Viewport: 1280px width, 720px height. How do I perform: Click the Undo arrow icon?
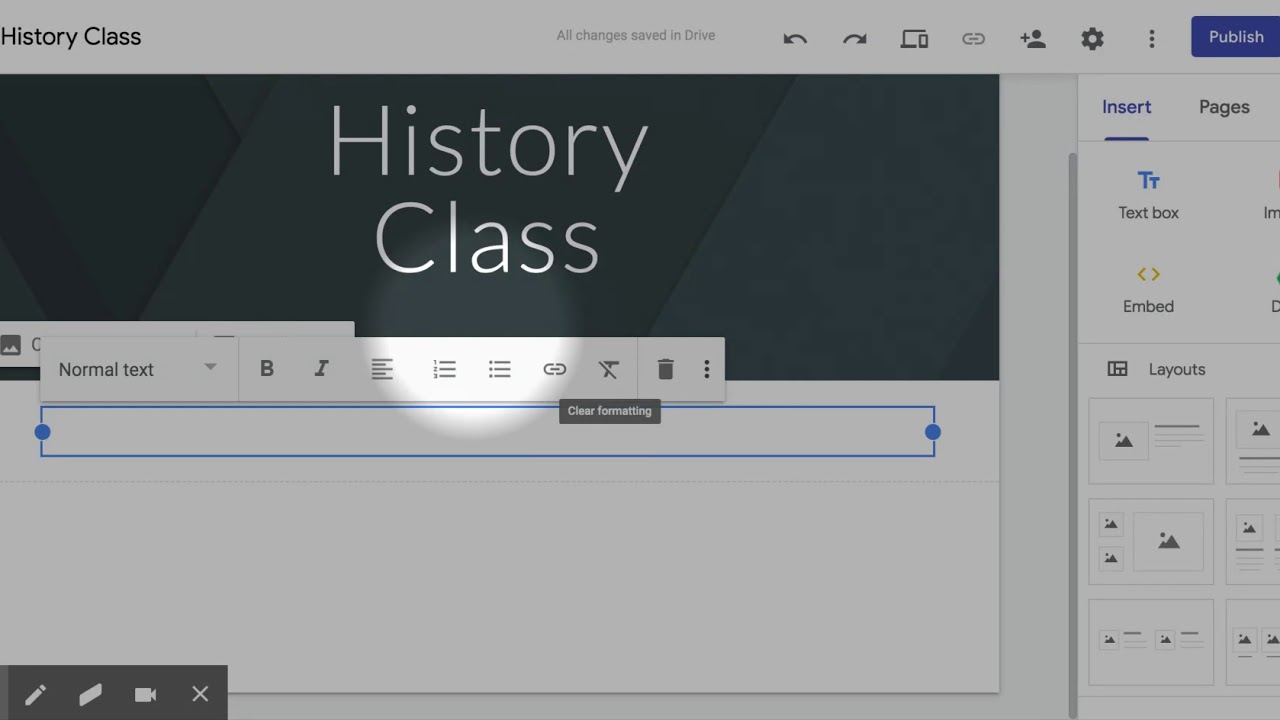pyautogui.click(x=795, y=38)
